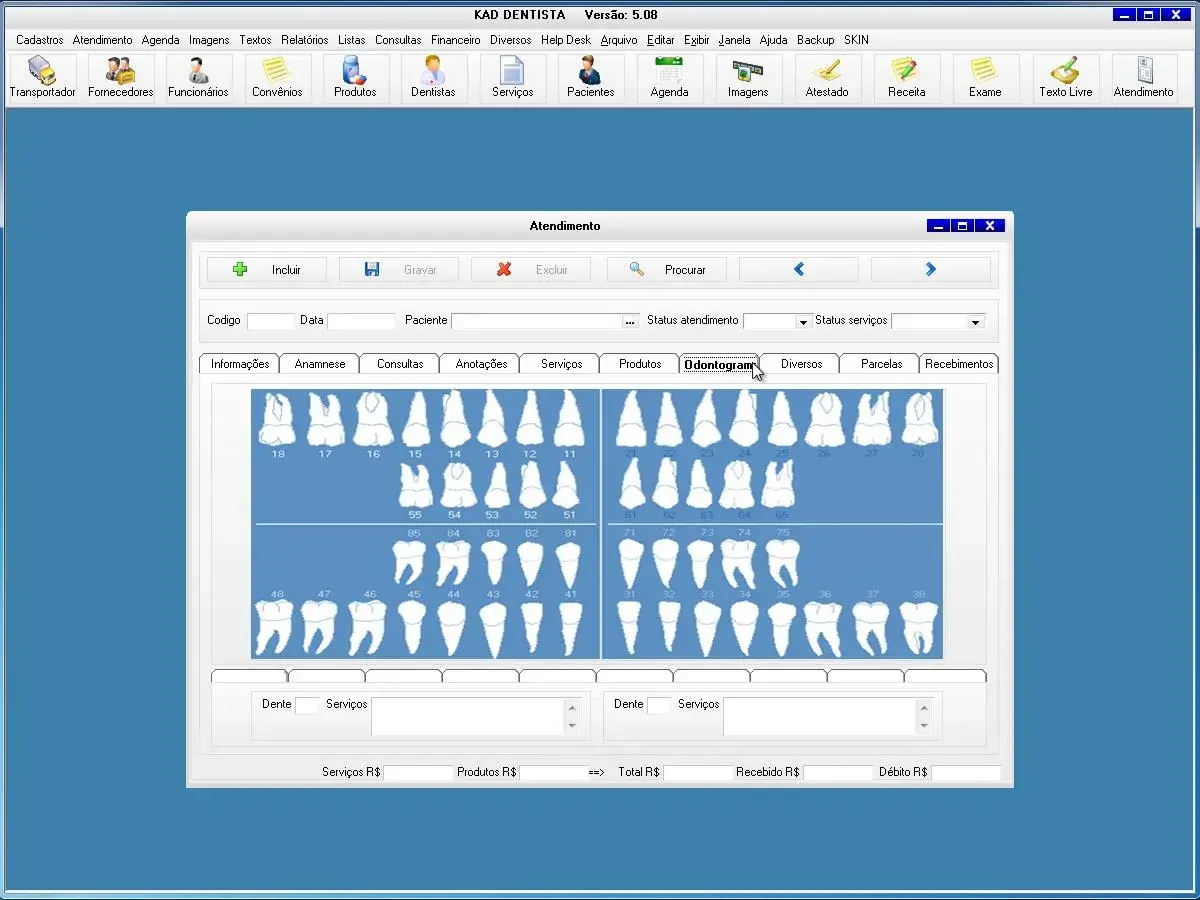Open the Agenda calendar toolbar icon

(x=669, y=78)
